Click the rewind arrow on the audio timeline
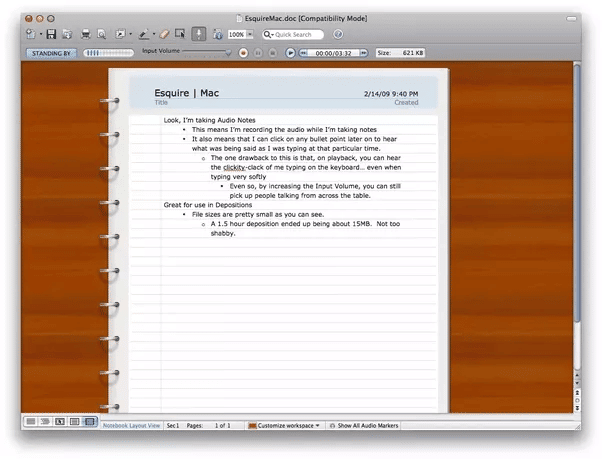The width and height of the screenshot is (602, 459). [x=303, y=53]
